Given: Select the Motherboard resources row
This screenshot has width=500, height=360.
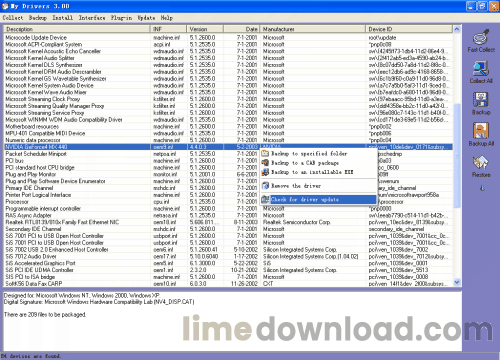Looking at the screenshot, I should [228, 126].
